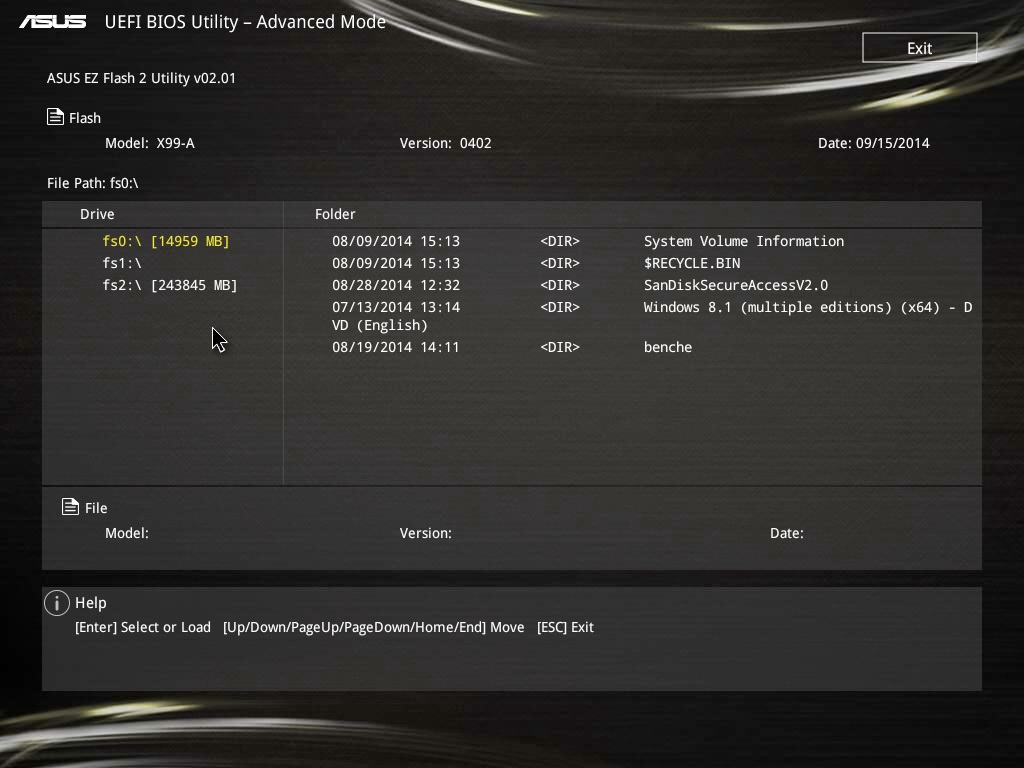The height and width of the screenshot is (768, 1024).
Task: Click the VD (English) continuation line
Action: 379,325
